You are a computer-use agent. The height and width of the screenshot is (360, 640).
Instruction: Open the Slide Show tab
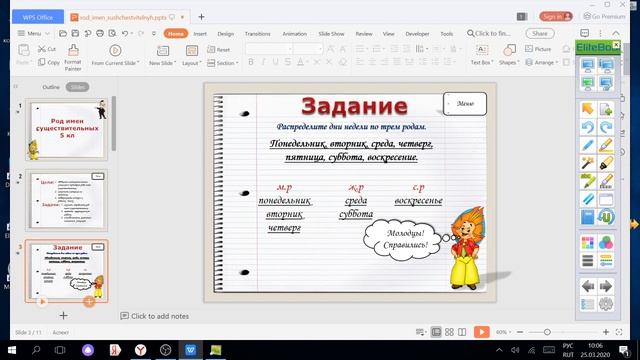click(331, 34)
